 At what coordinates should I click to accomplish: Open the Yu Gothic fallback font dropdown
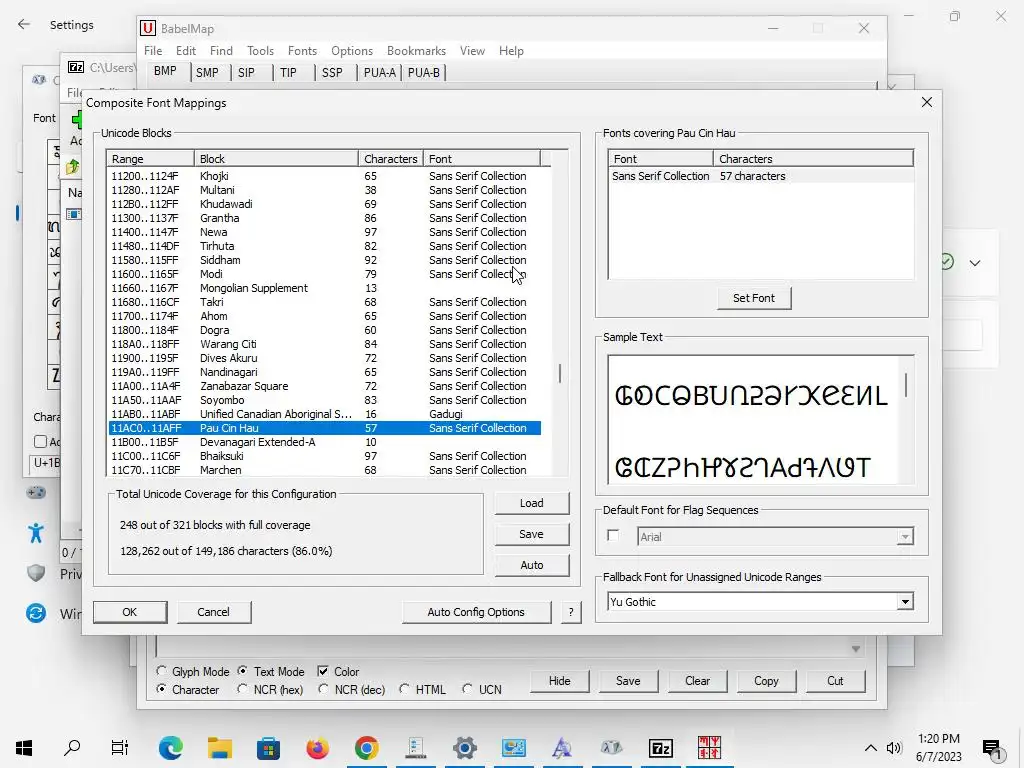pyautogui.click(x=904, y=602)
